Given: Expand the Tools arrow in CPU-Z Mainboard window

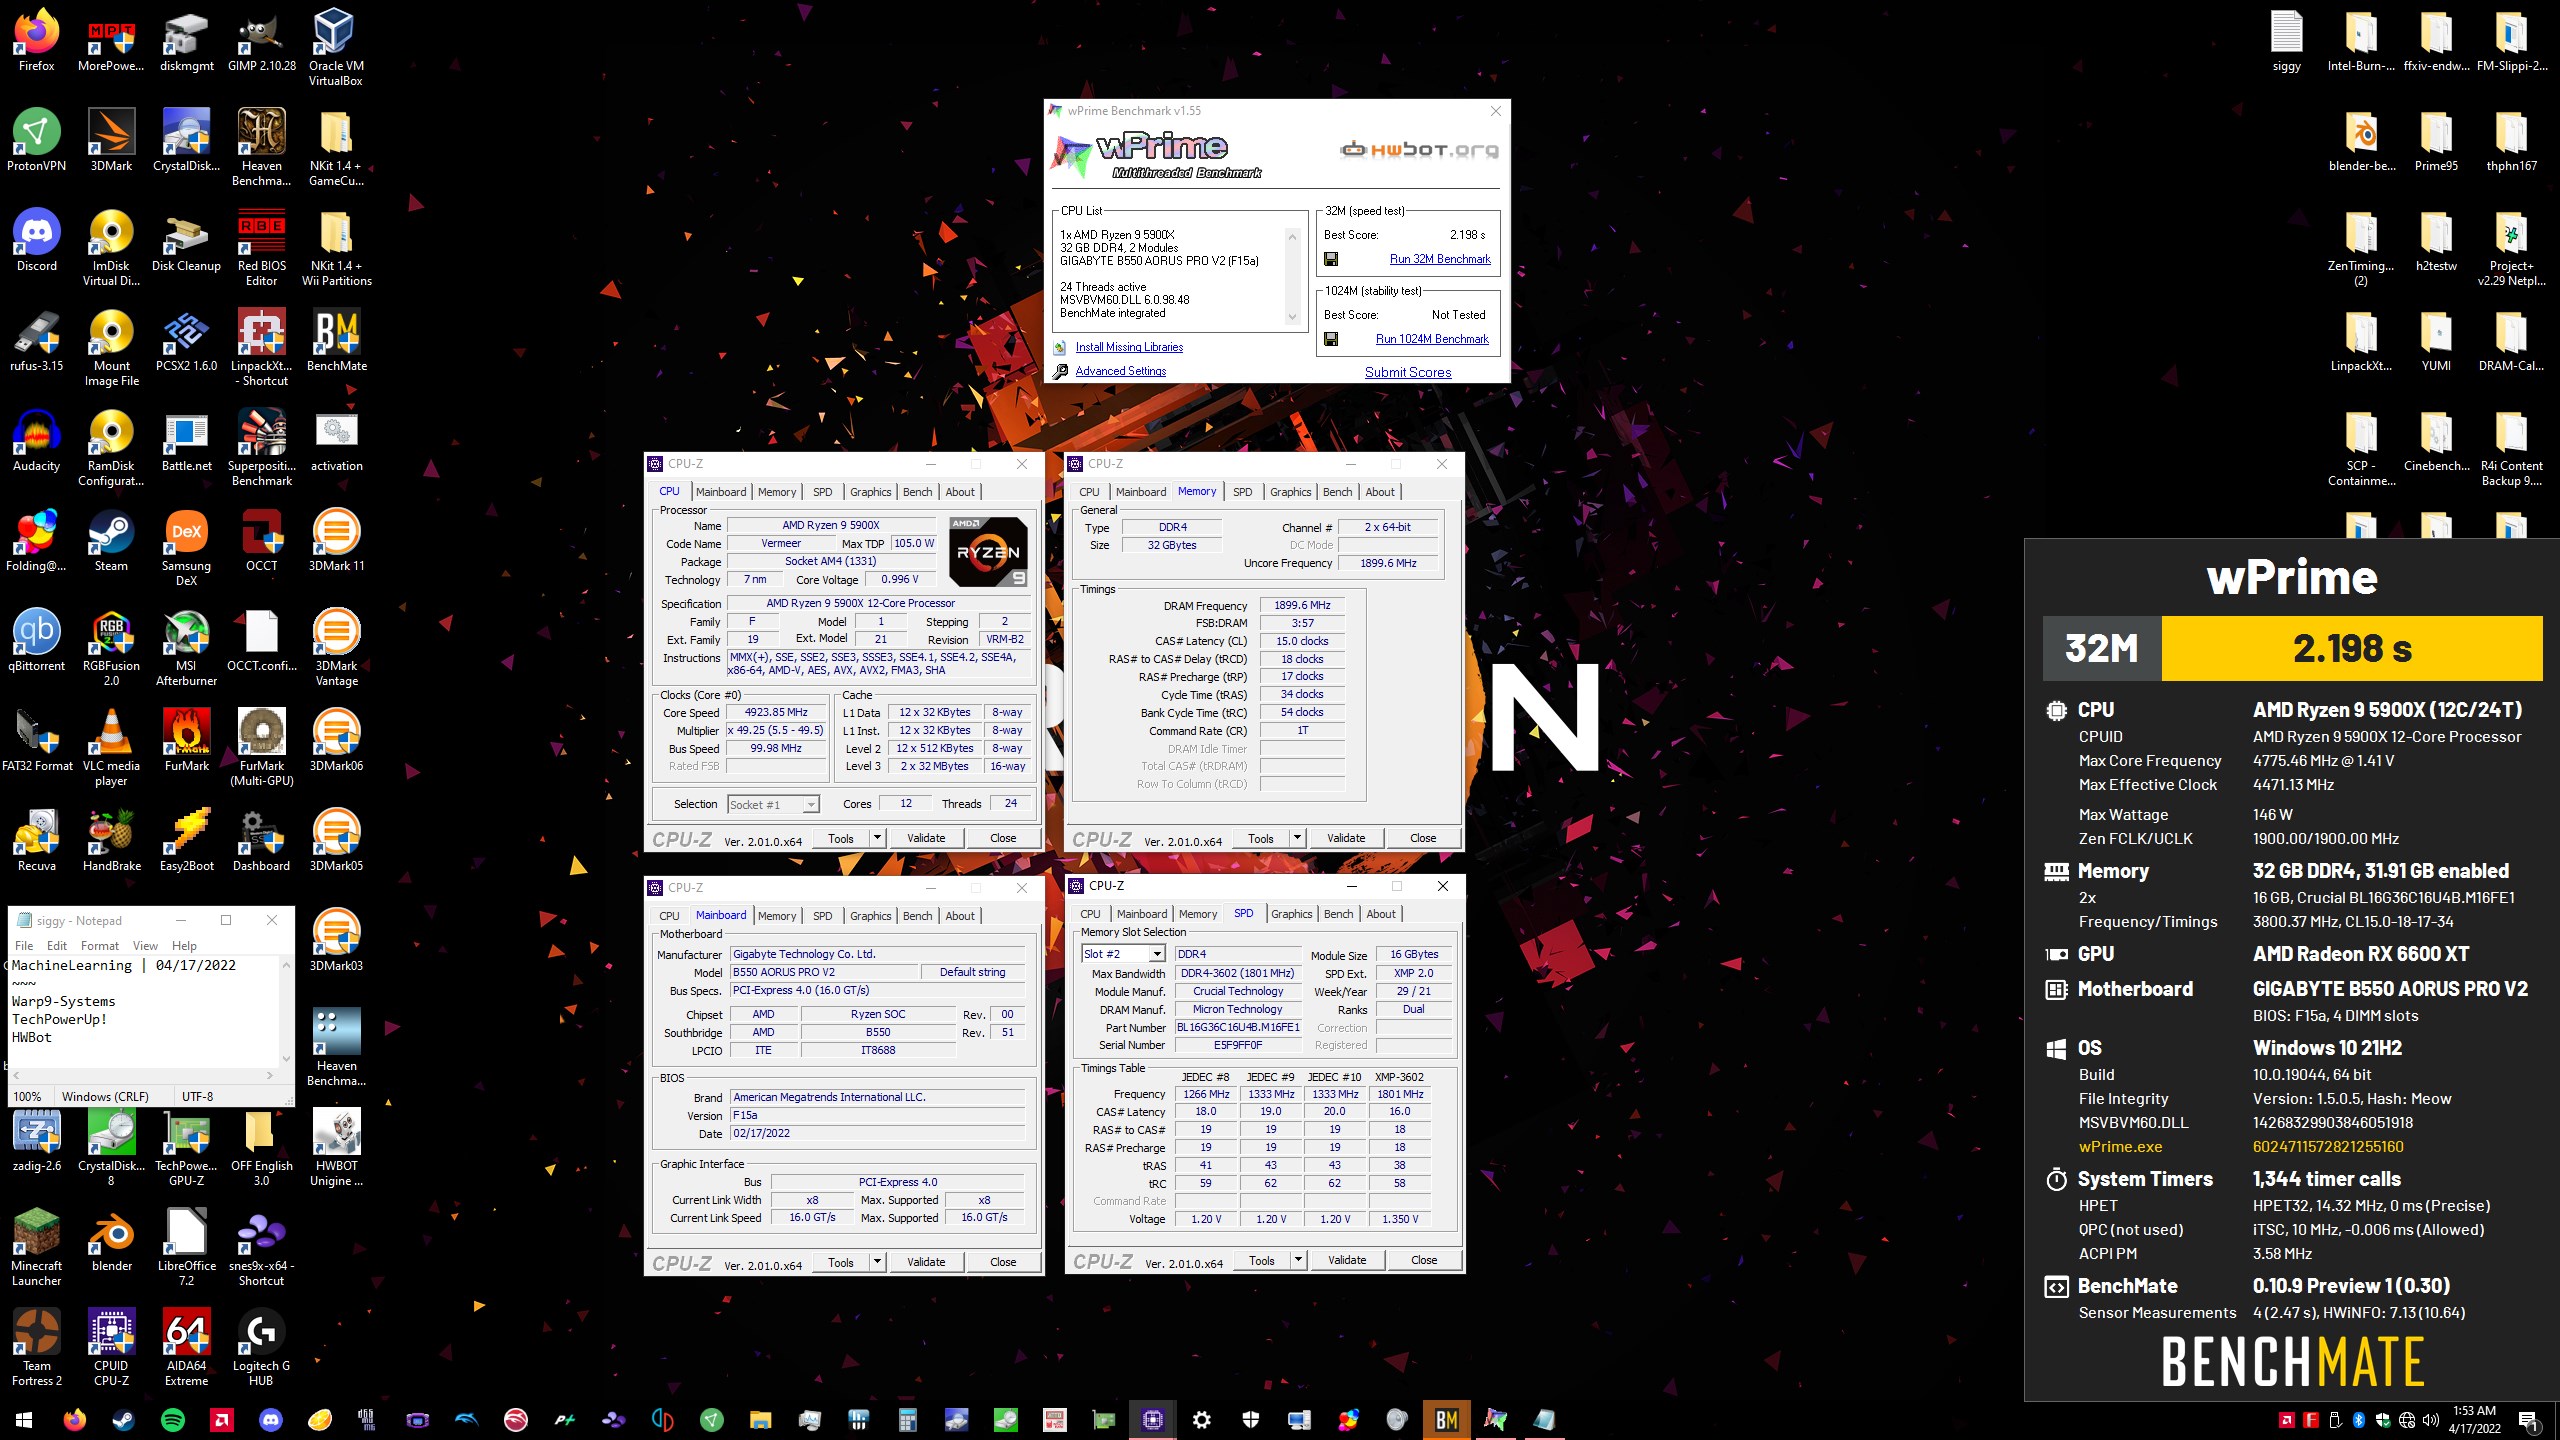Looking at the screenshot, I should click(877, 1262).
